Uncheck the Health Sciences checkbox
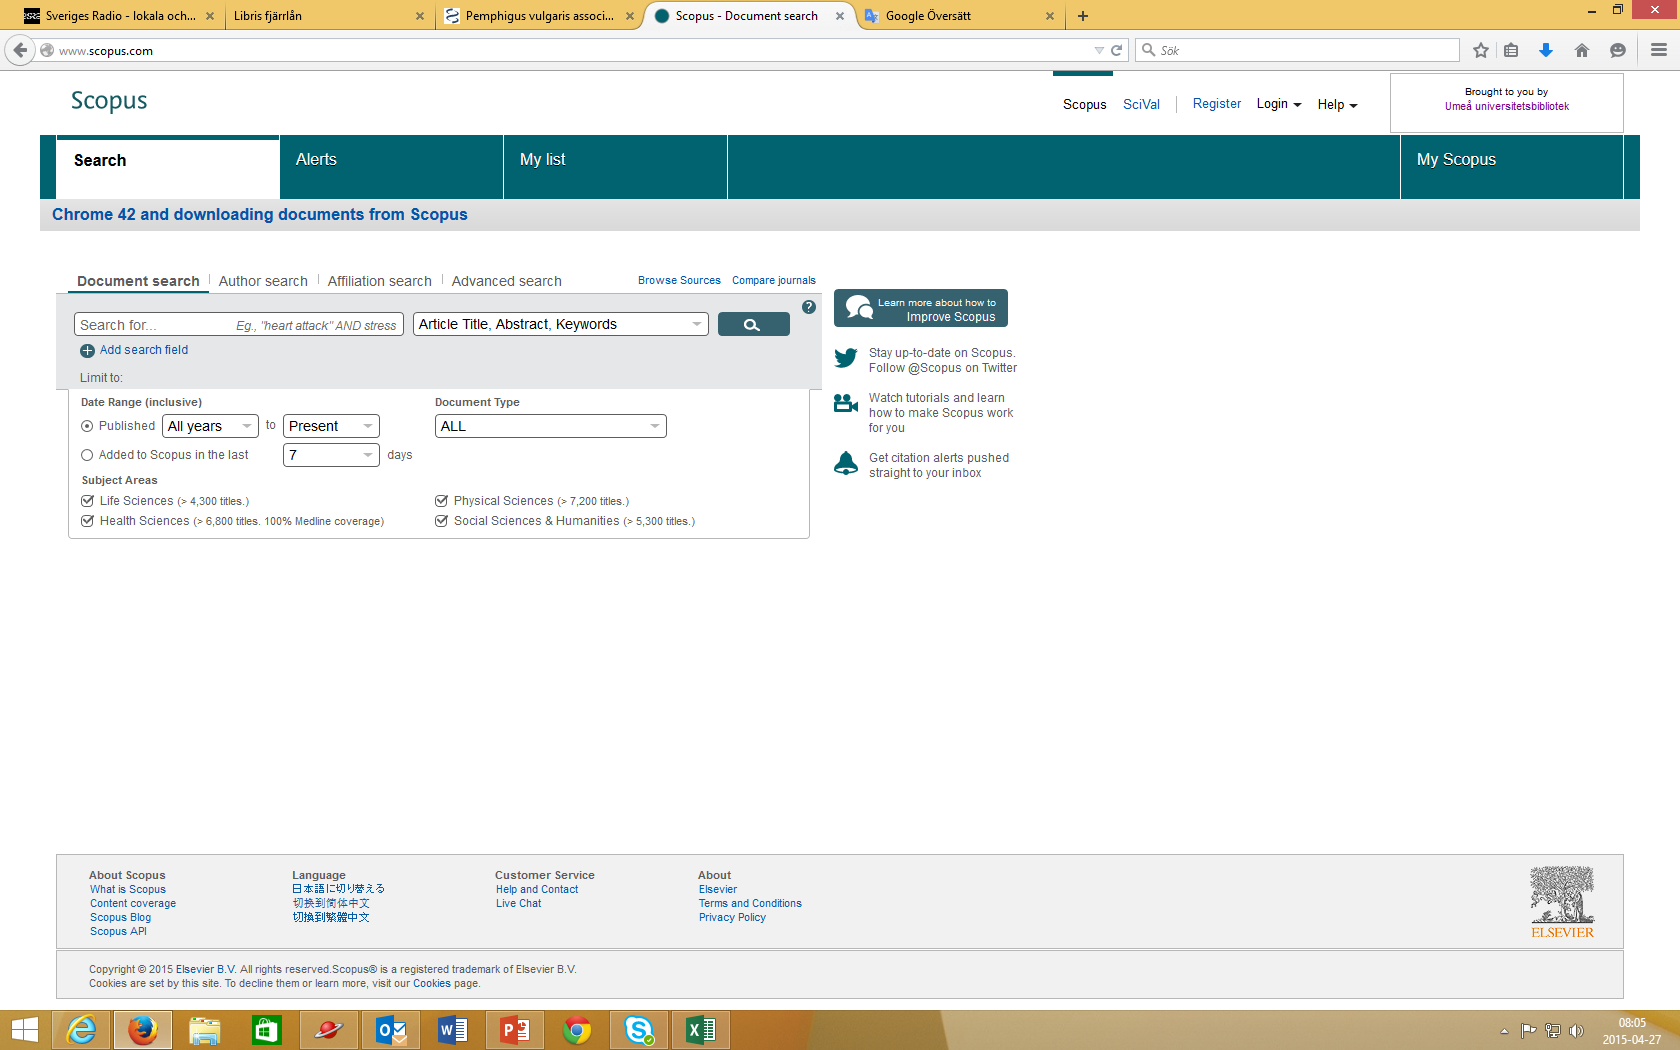The image size is (1680, 1050). point(88,521)
